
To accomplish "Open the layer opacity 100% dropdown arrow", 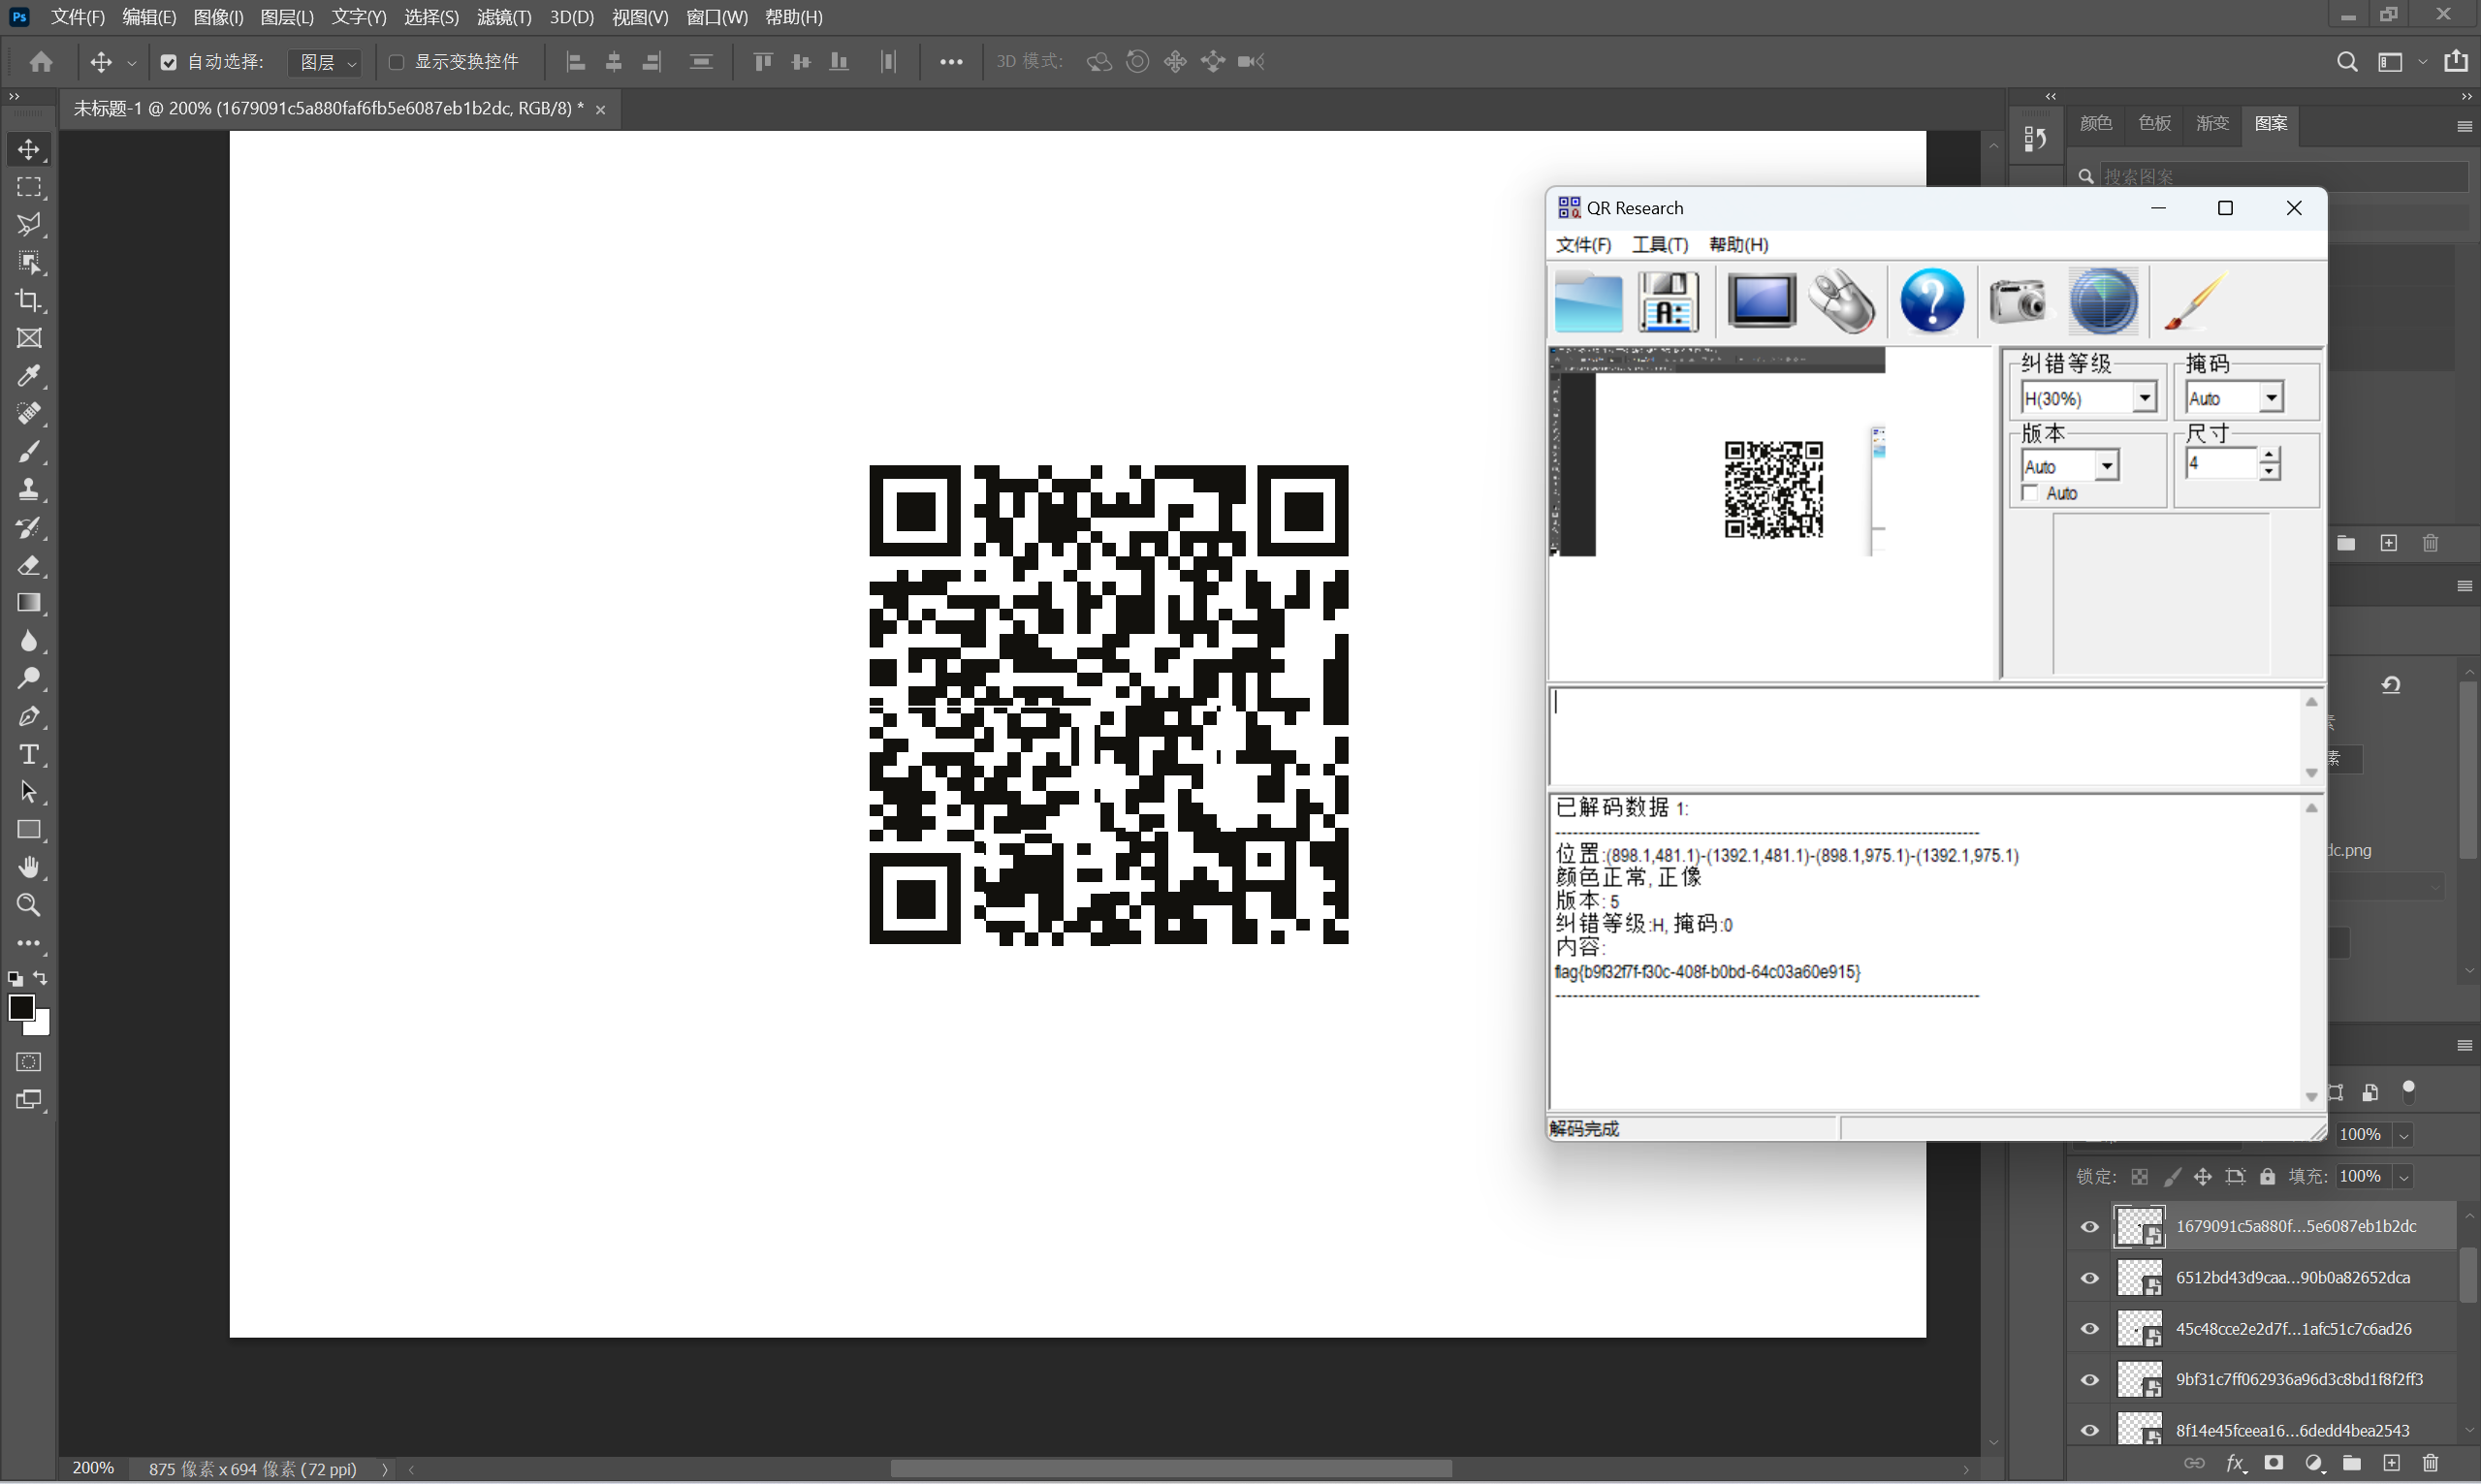I will (2403, 1135).
